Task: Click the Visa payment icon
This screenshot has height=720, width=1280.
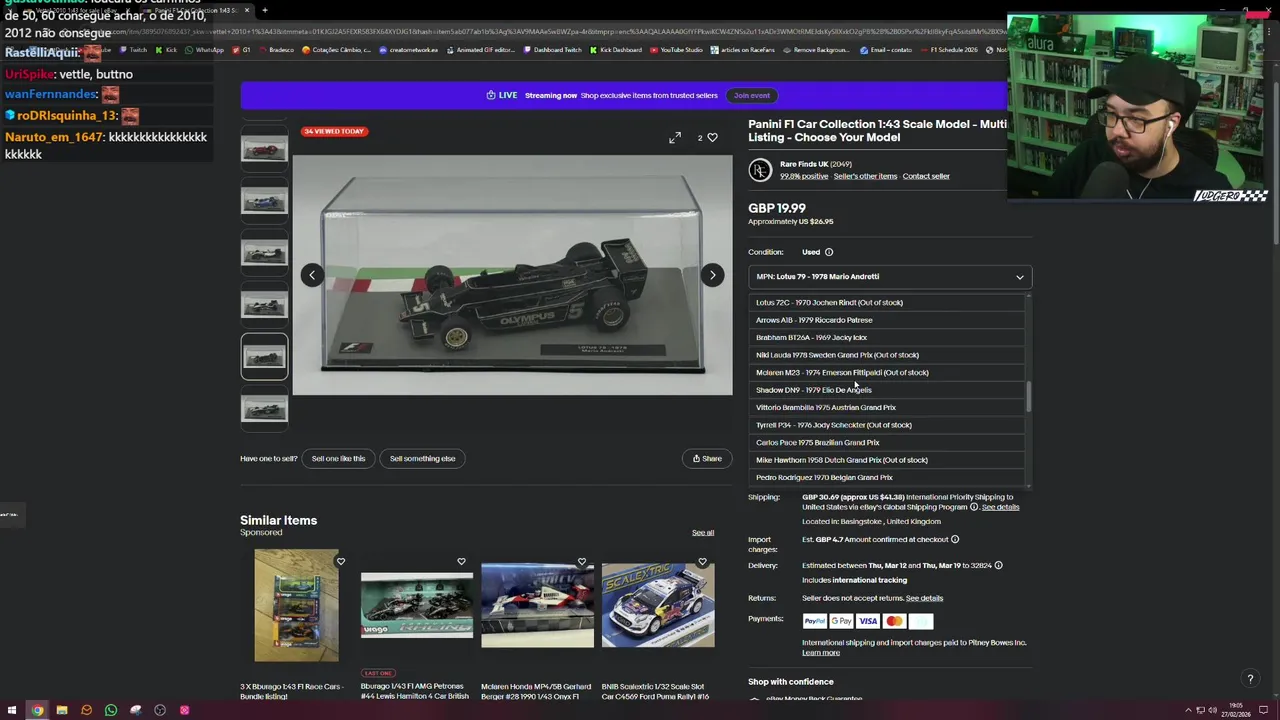Action: pos(868,621)
